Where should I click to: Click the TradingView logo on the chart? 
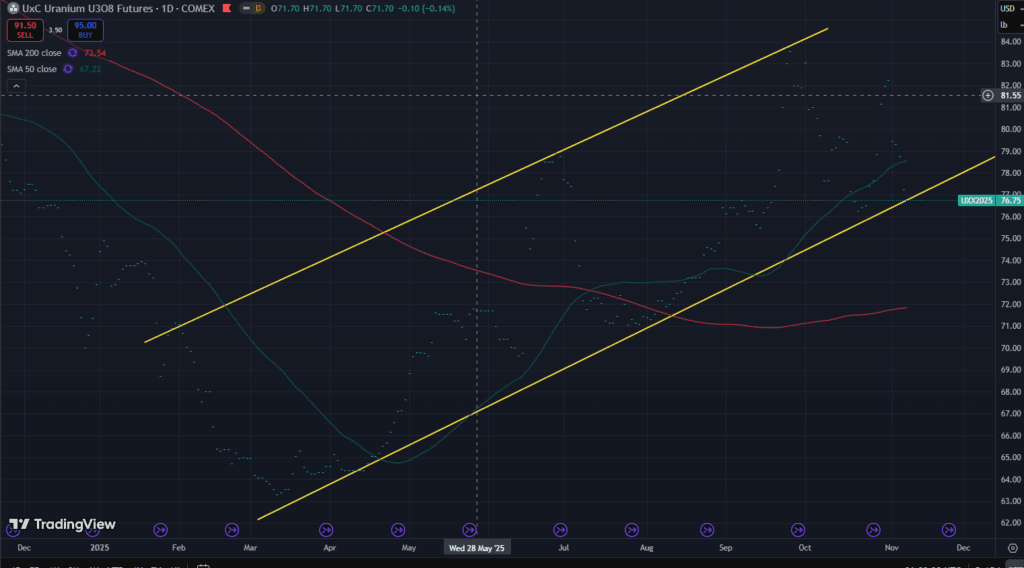coord(62,524)
